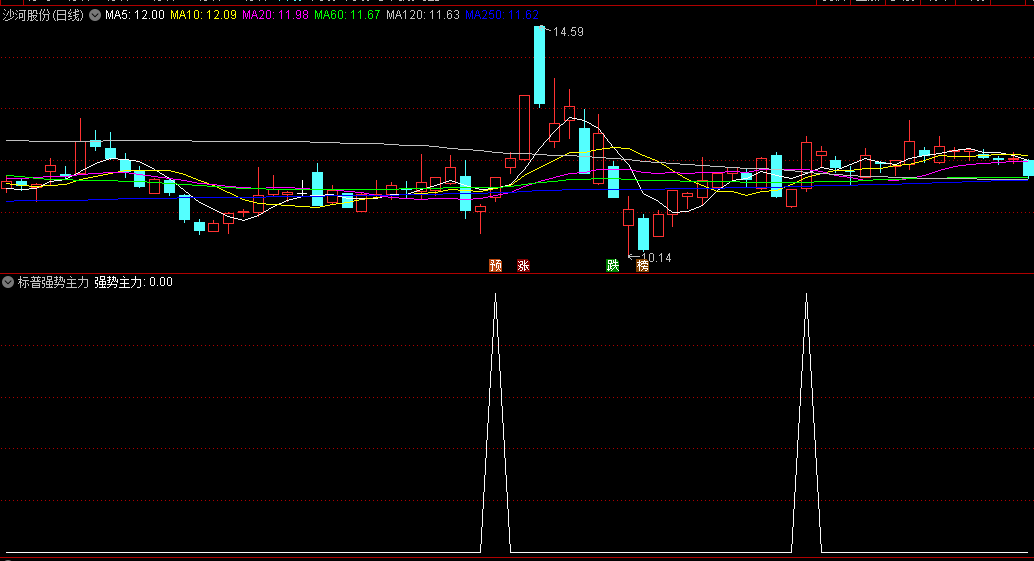This screenshot has height=561, width=1034.
Task: Click the orange 预 event marker
Action: coord(494,265)
